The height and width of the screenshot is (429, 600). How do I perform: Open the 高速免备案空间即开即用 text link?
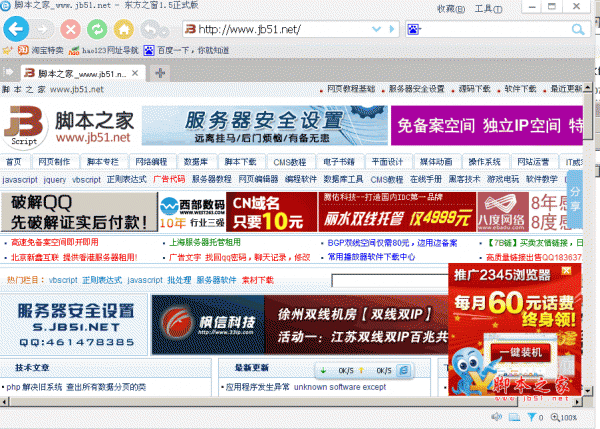coord(55,242)
